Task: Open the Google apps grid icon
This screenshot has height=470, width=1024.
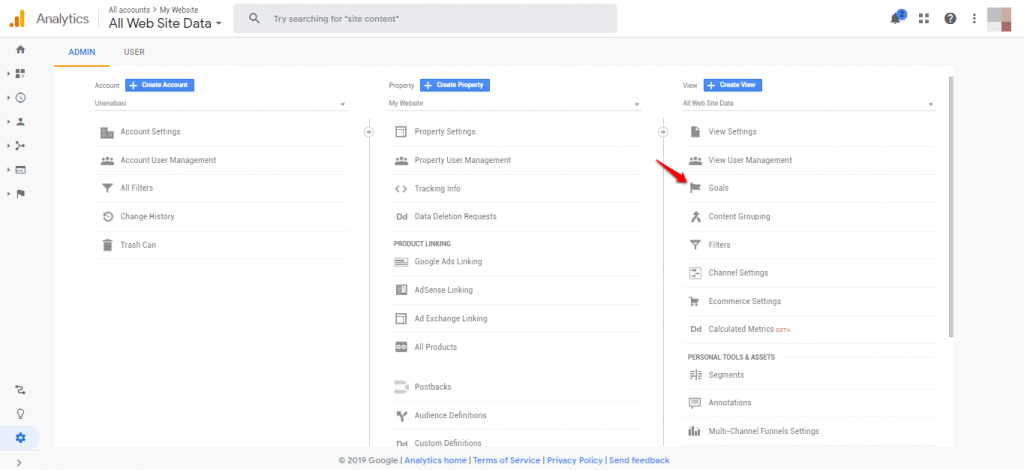Action: point(924,19)
